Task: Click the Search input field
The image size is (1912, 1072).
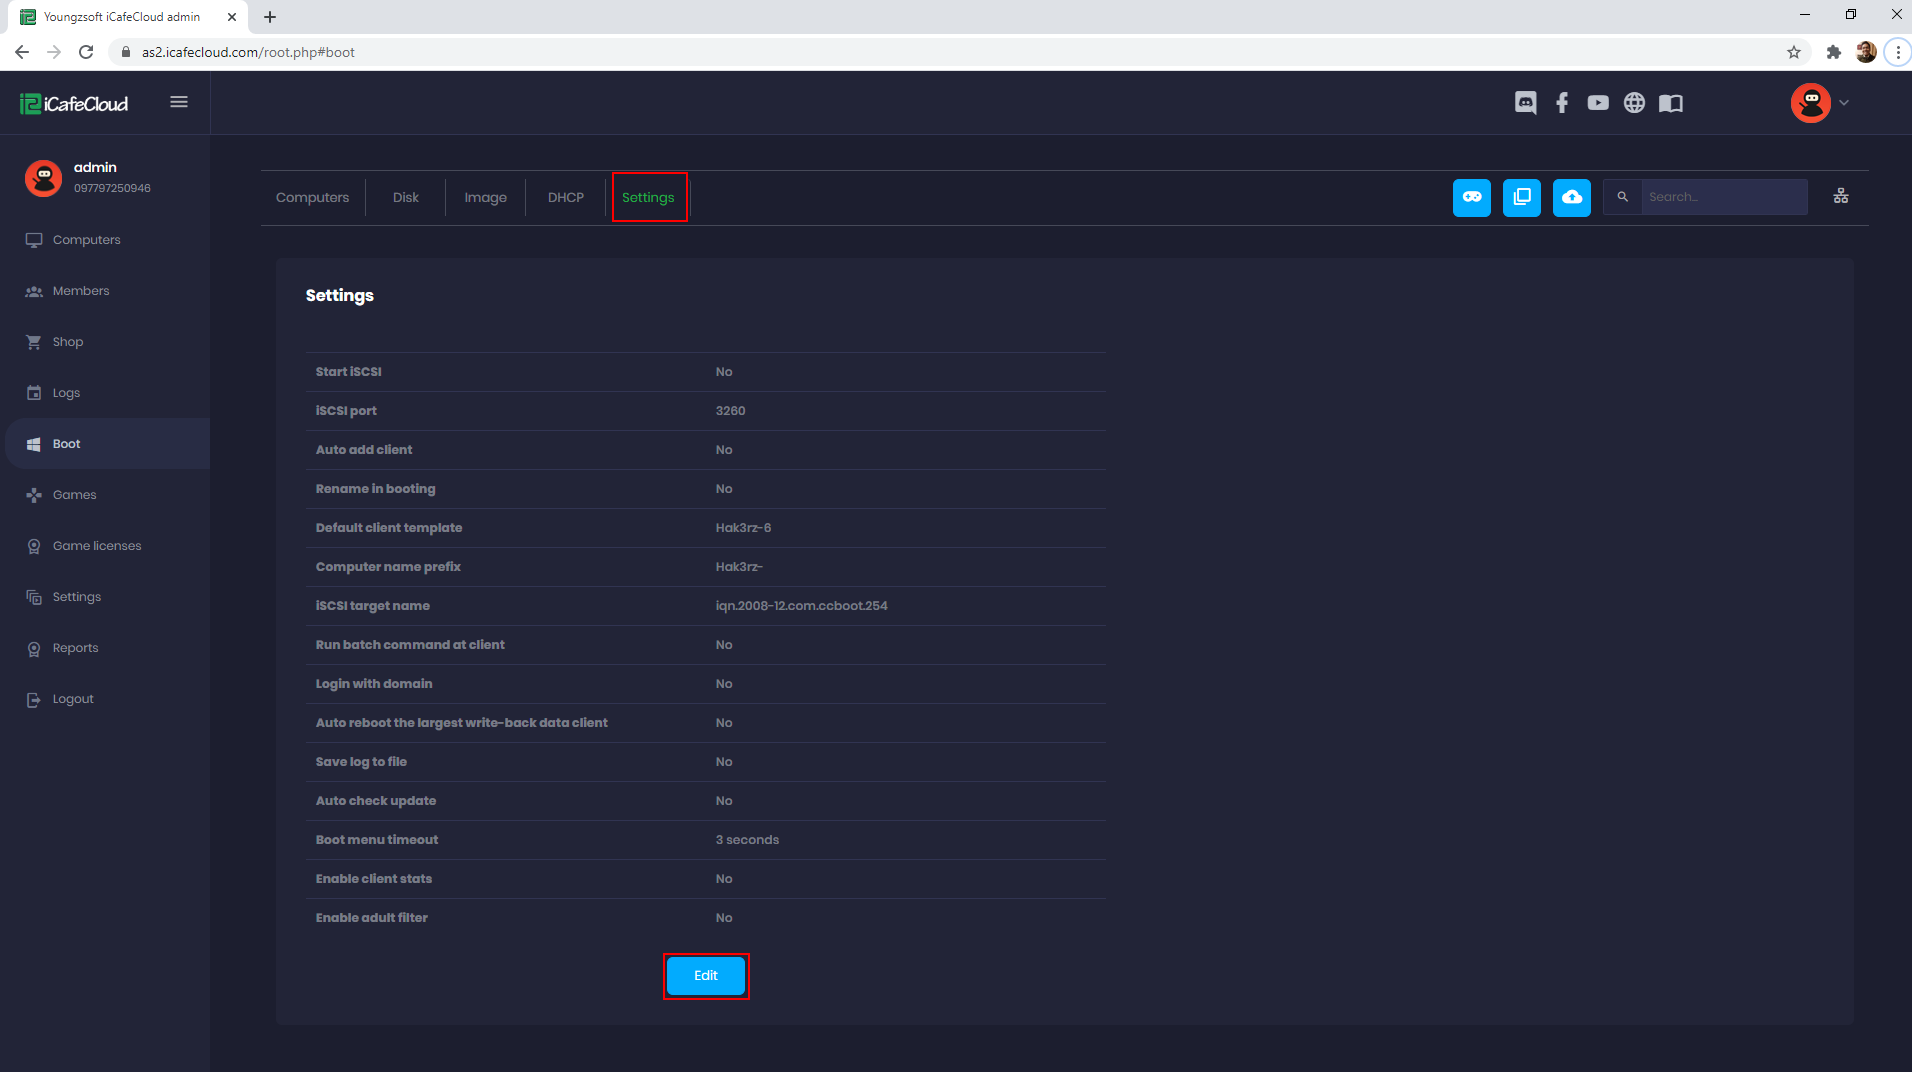Action: coord(1724,197)
